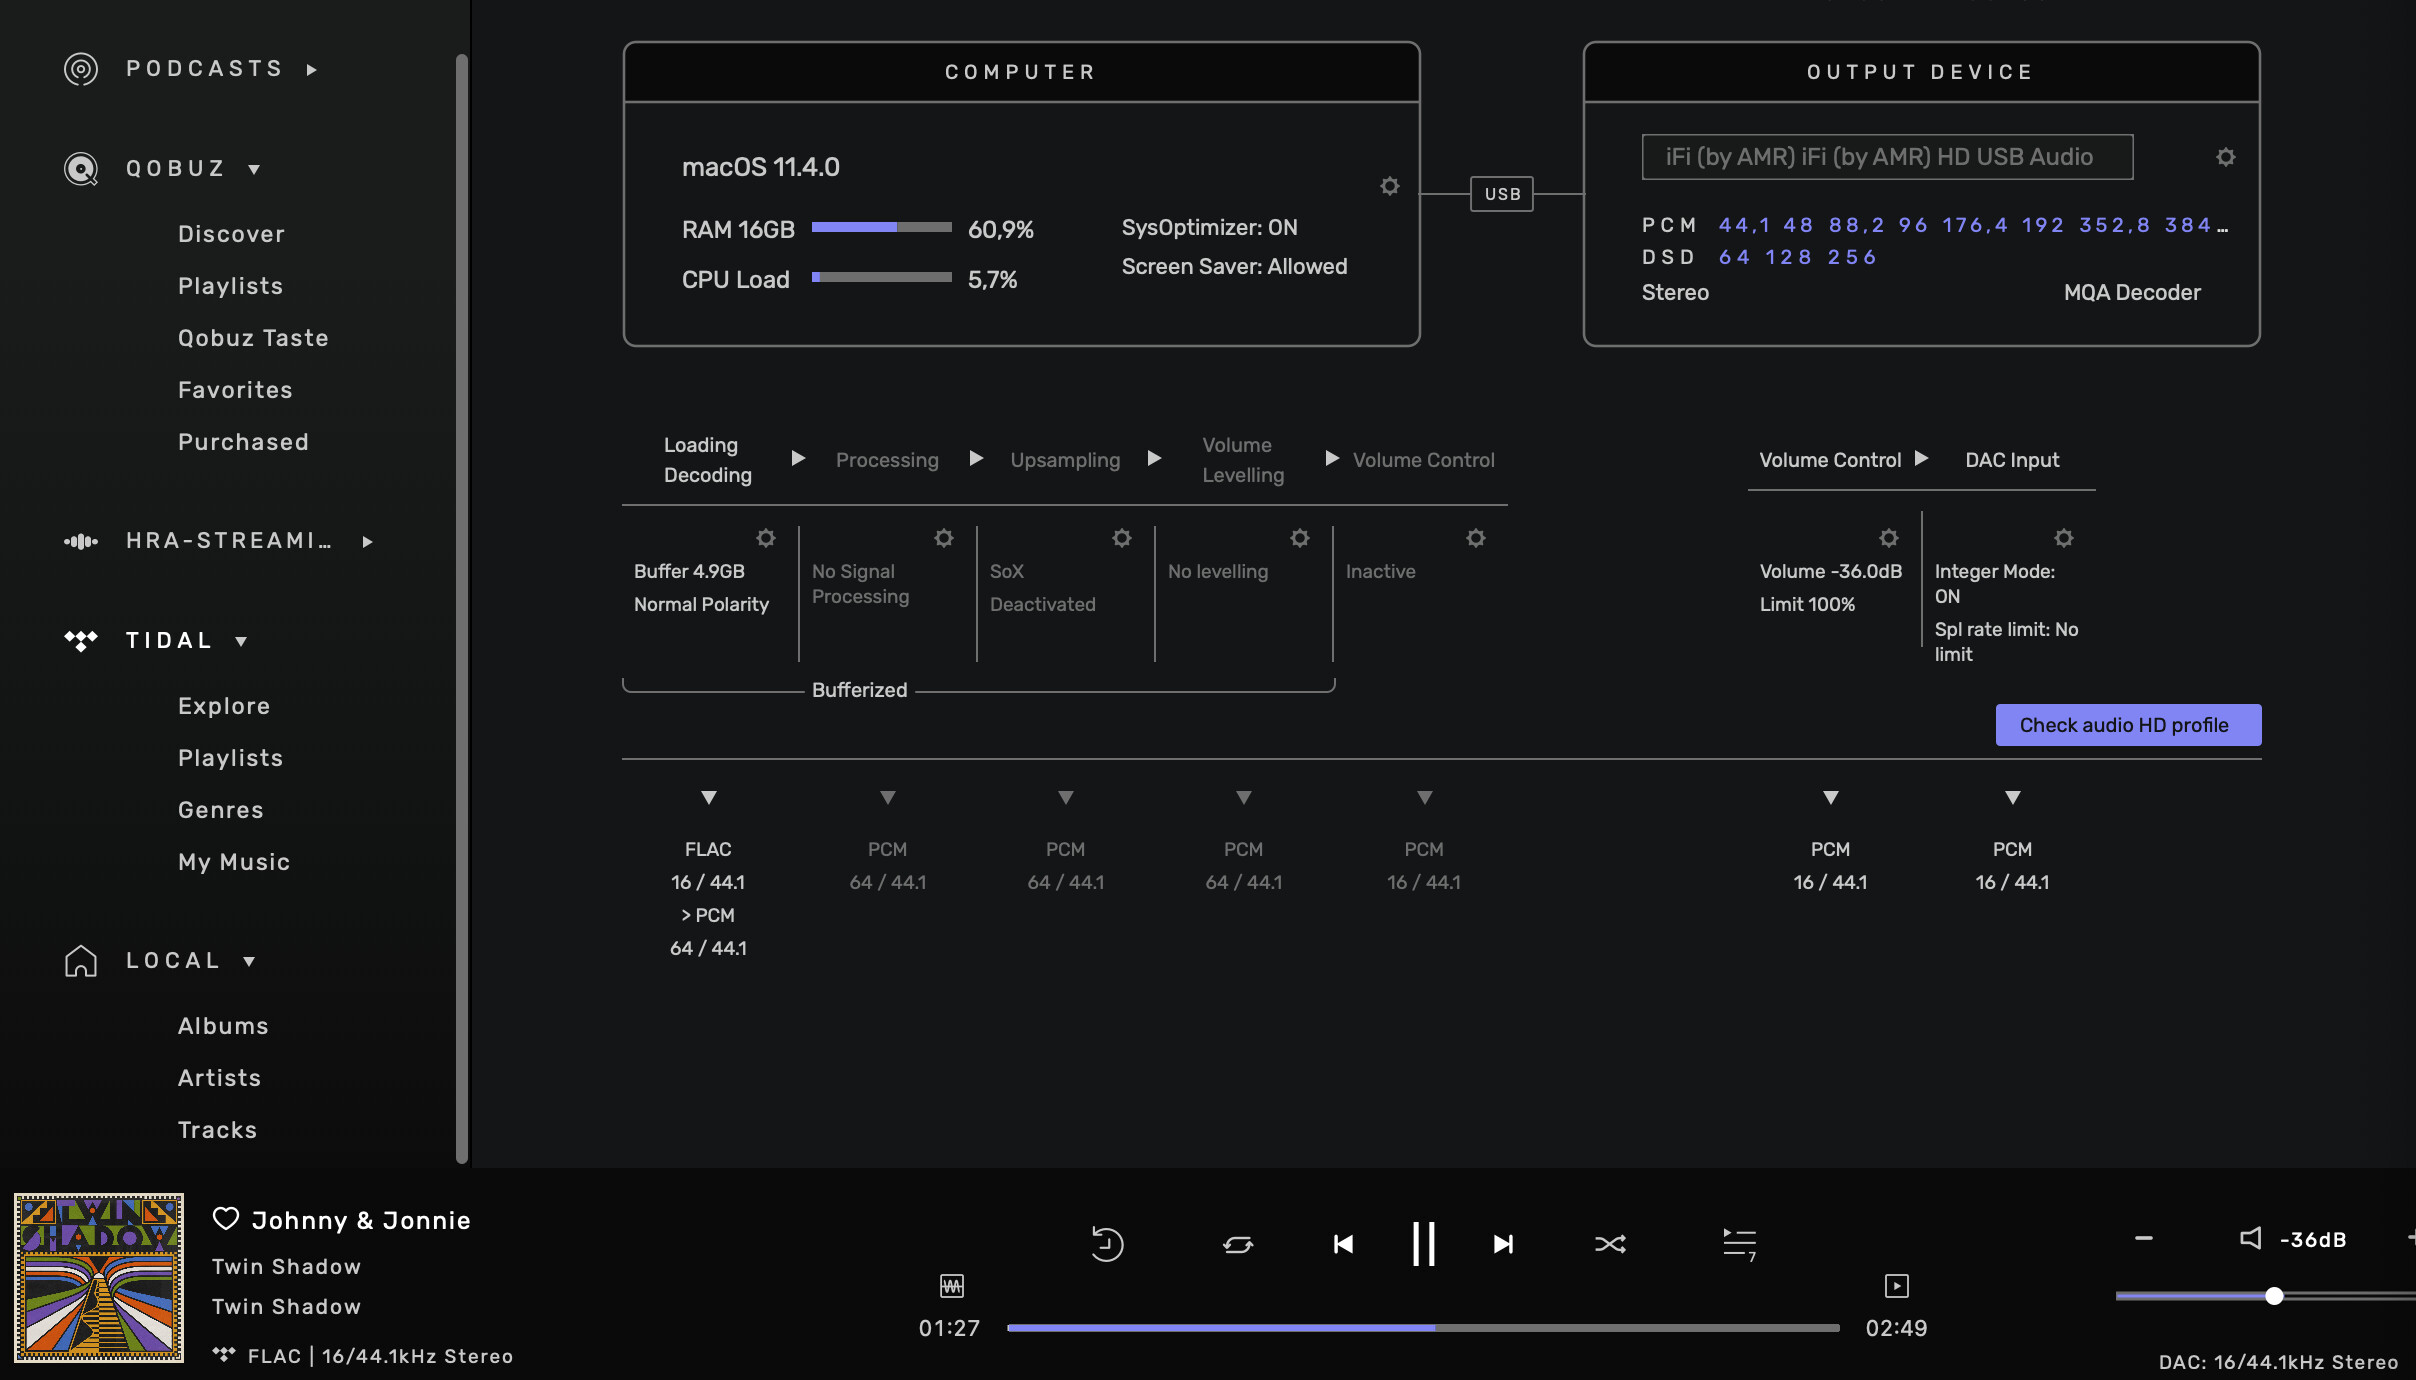Click Johnny & Jonnie track title
This screenshot has height=1380, width=2416.
coord(361,1220)
